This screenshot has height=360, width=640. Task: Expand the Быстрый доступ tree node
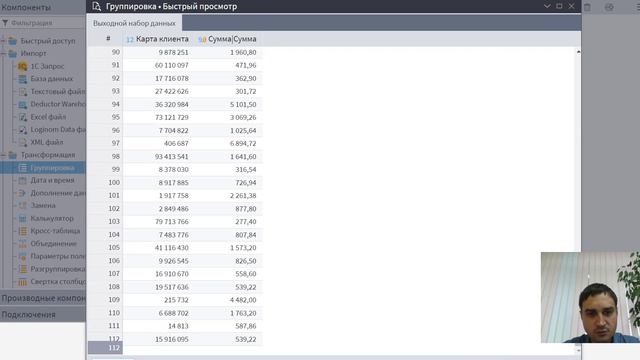[3, 41]
